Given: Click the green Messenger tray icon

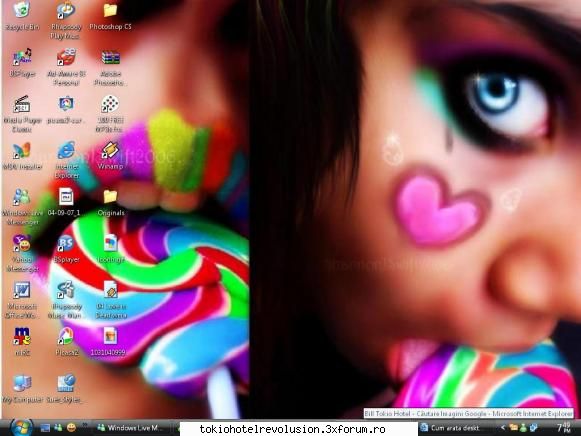Looking at the screenshot, I should point(523,428).
